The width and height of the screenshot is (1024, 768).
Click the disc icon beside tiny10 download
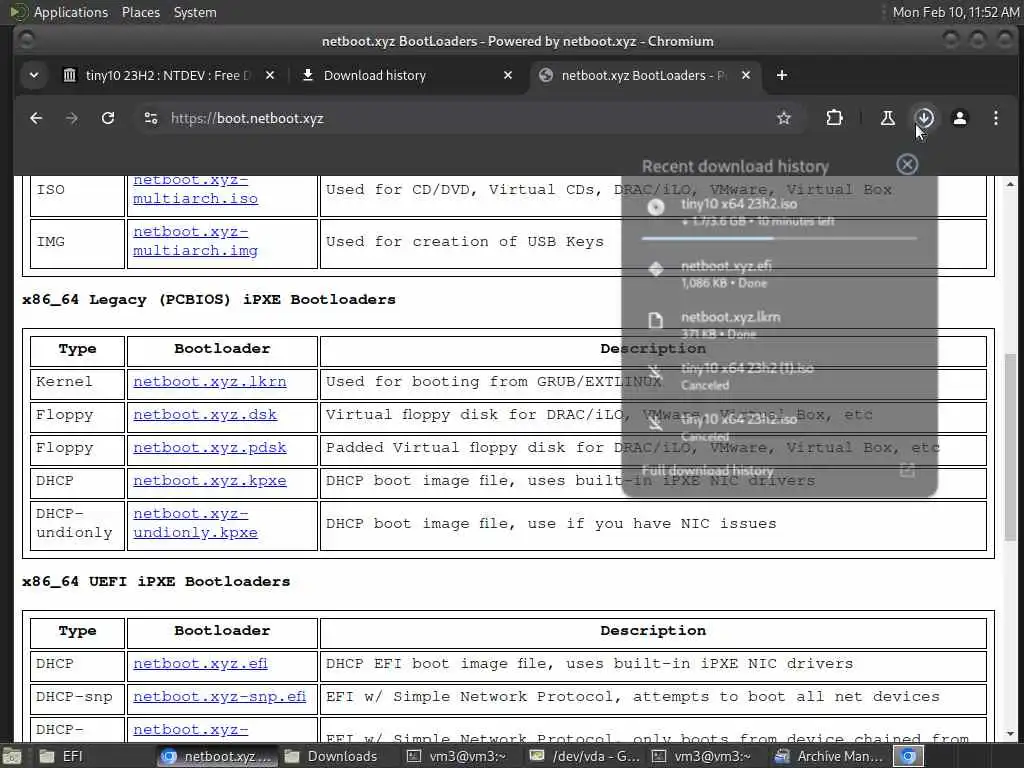pos(656,208)
